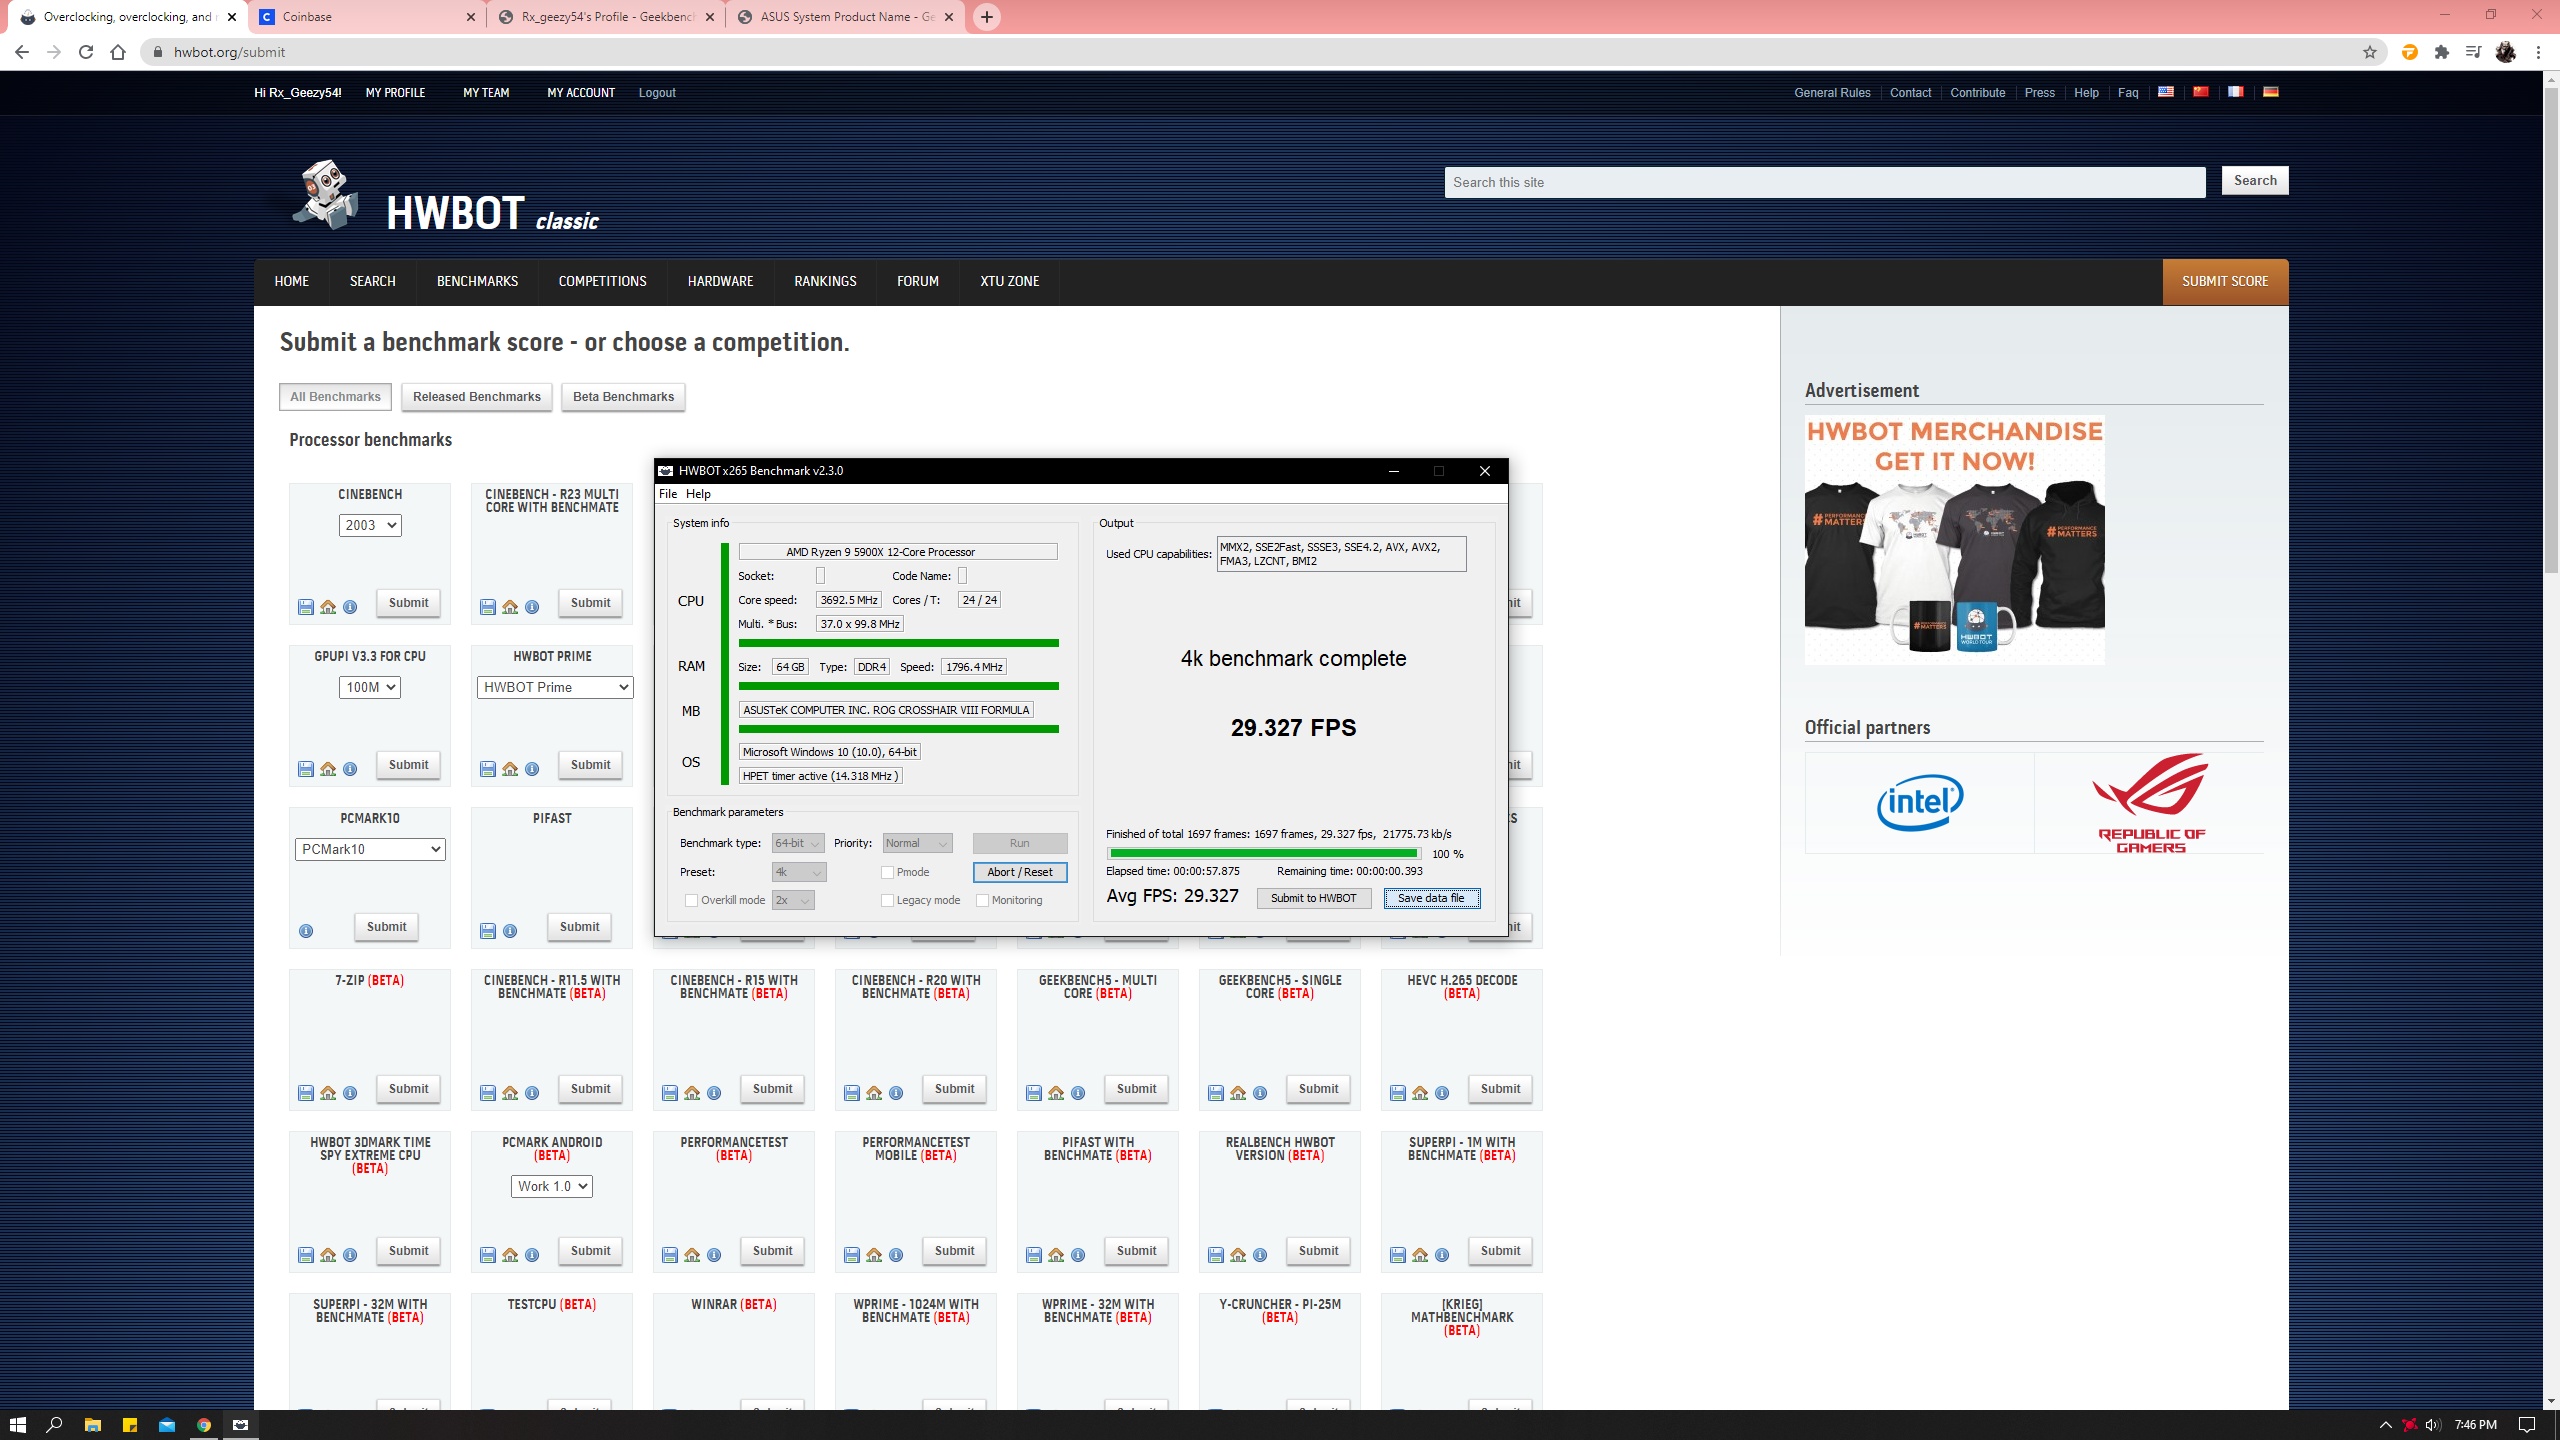Open the File menu in the x265 Benchmark window
Screen dimensions: 2560x1440
668,494
